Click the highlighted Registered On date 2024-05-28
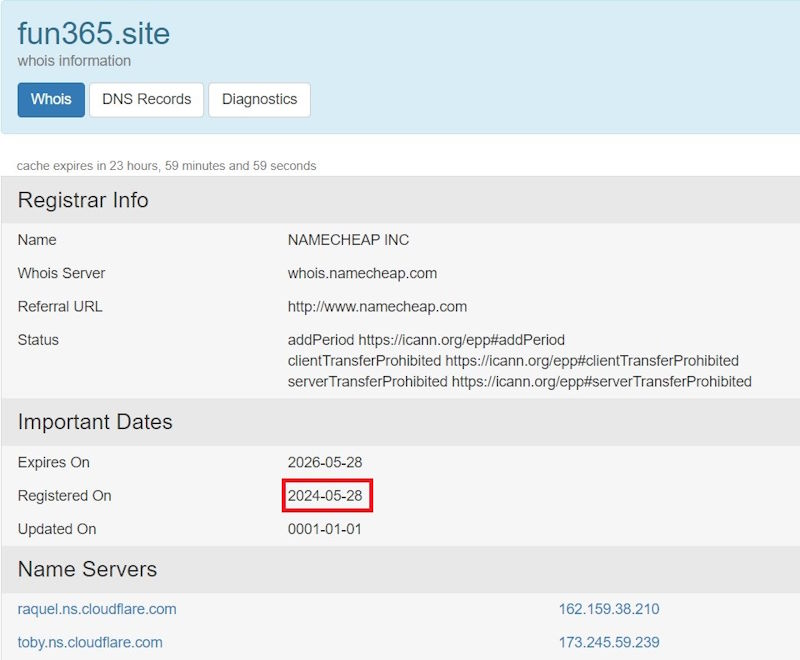The width and height of the screenshot is (800, 660). click(329, 495)
